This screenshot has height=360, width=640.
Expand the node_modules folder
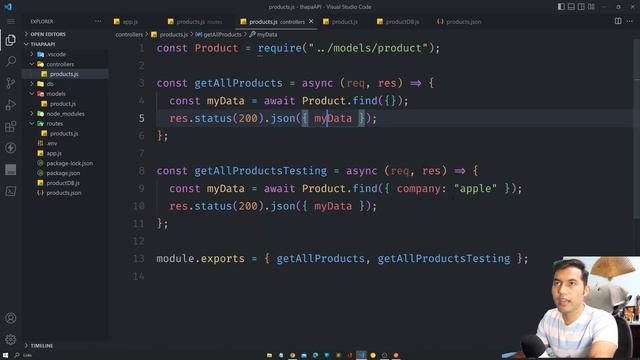click(x=65, y=114)
